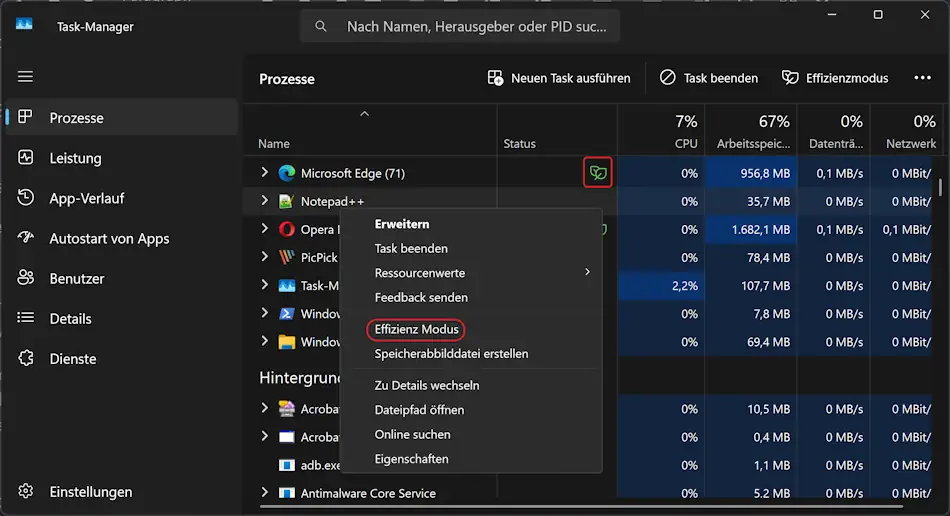Click the toolbar Effizienzmodus button
This screenshot has height=516, width=950.
835,78
